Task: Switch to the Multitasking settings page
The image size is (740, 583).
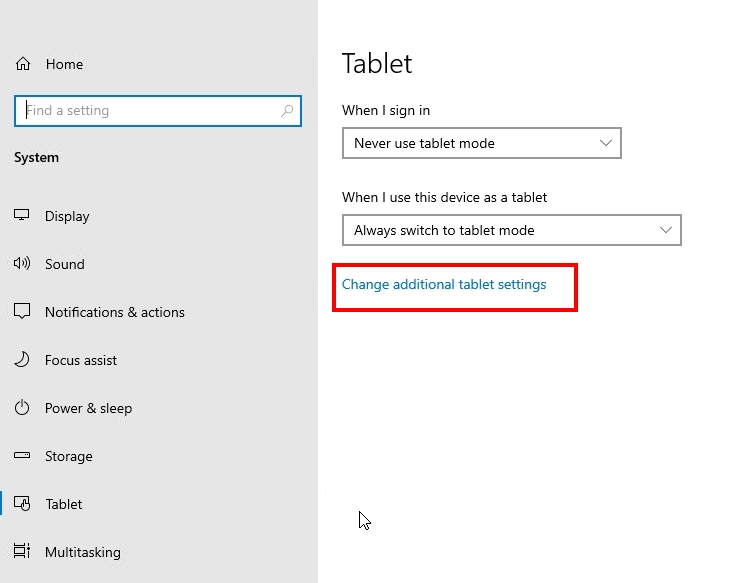Action: [x=83, y=552]
